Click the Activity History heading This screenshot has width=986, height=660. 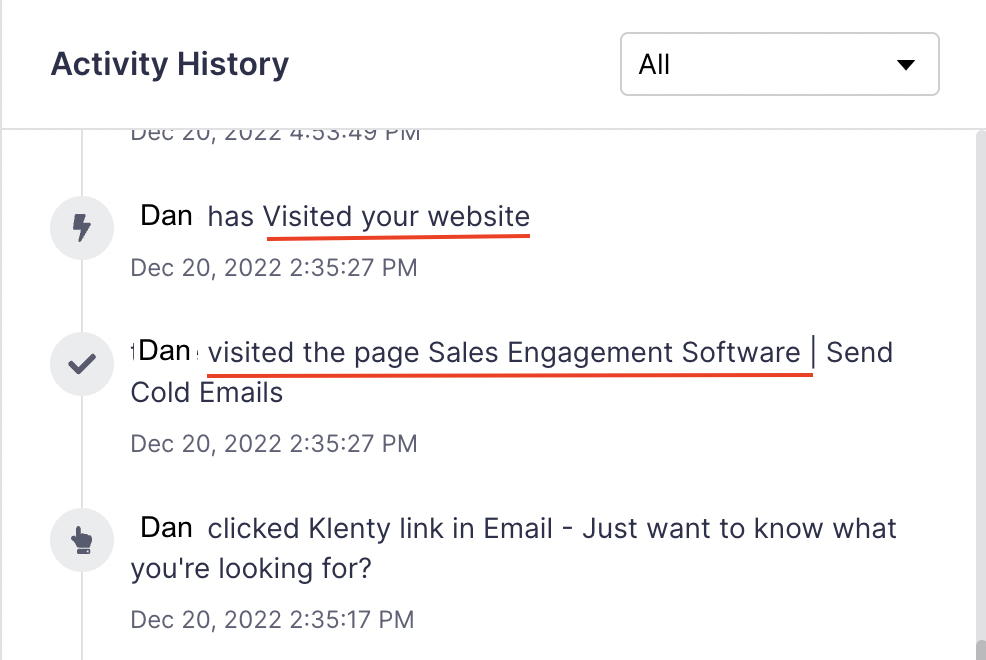click(x=170, y=65)
